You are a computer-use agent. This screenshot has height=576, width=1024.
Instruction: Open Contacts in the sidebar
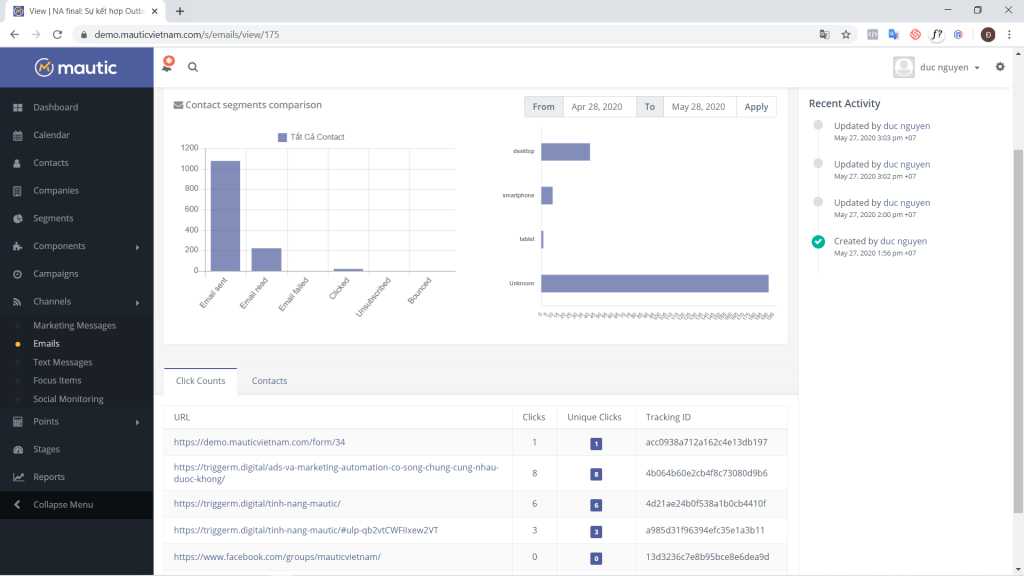(x=50, y=163)
